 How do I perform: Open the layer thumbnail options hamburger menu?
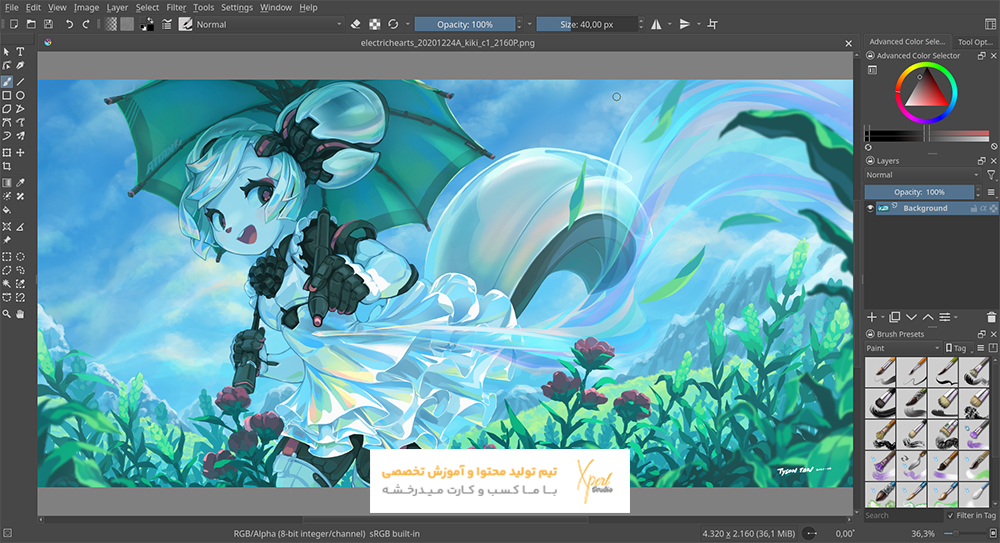click(x=991, y=192)
